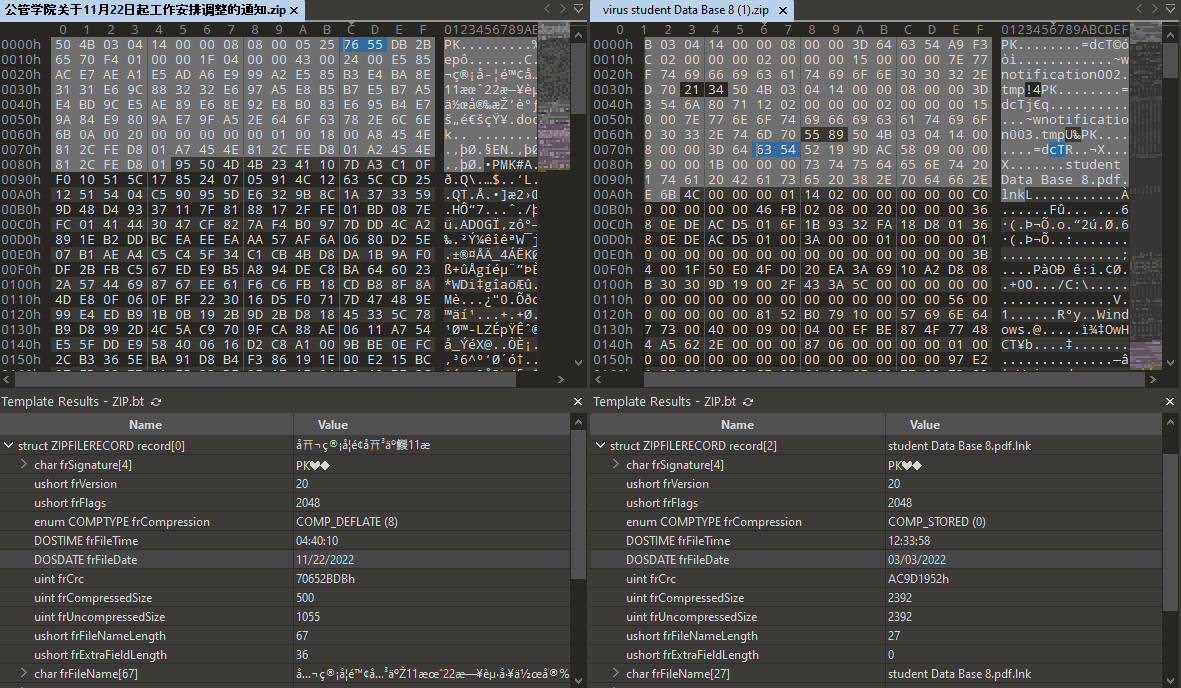The width and height of the screenshot is (1181, 688).
Task: Click left hex editor horizontal scrollbar
Action: [x=250, y=380]
